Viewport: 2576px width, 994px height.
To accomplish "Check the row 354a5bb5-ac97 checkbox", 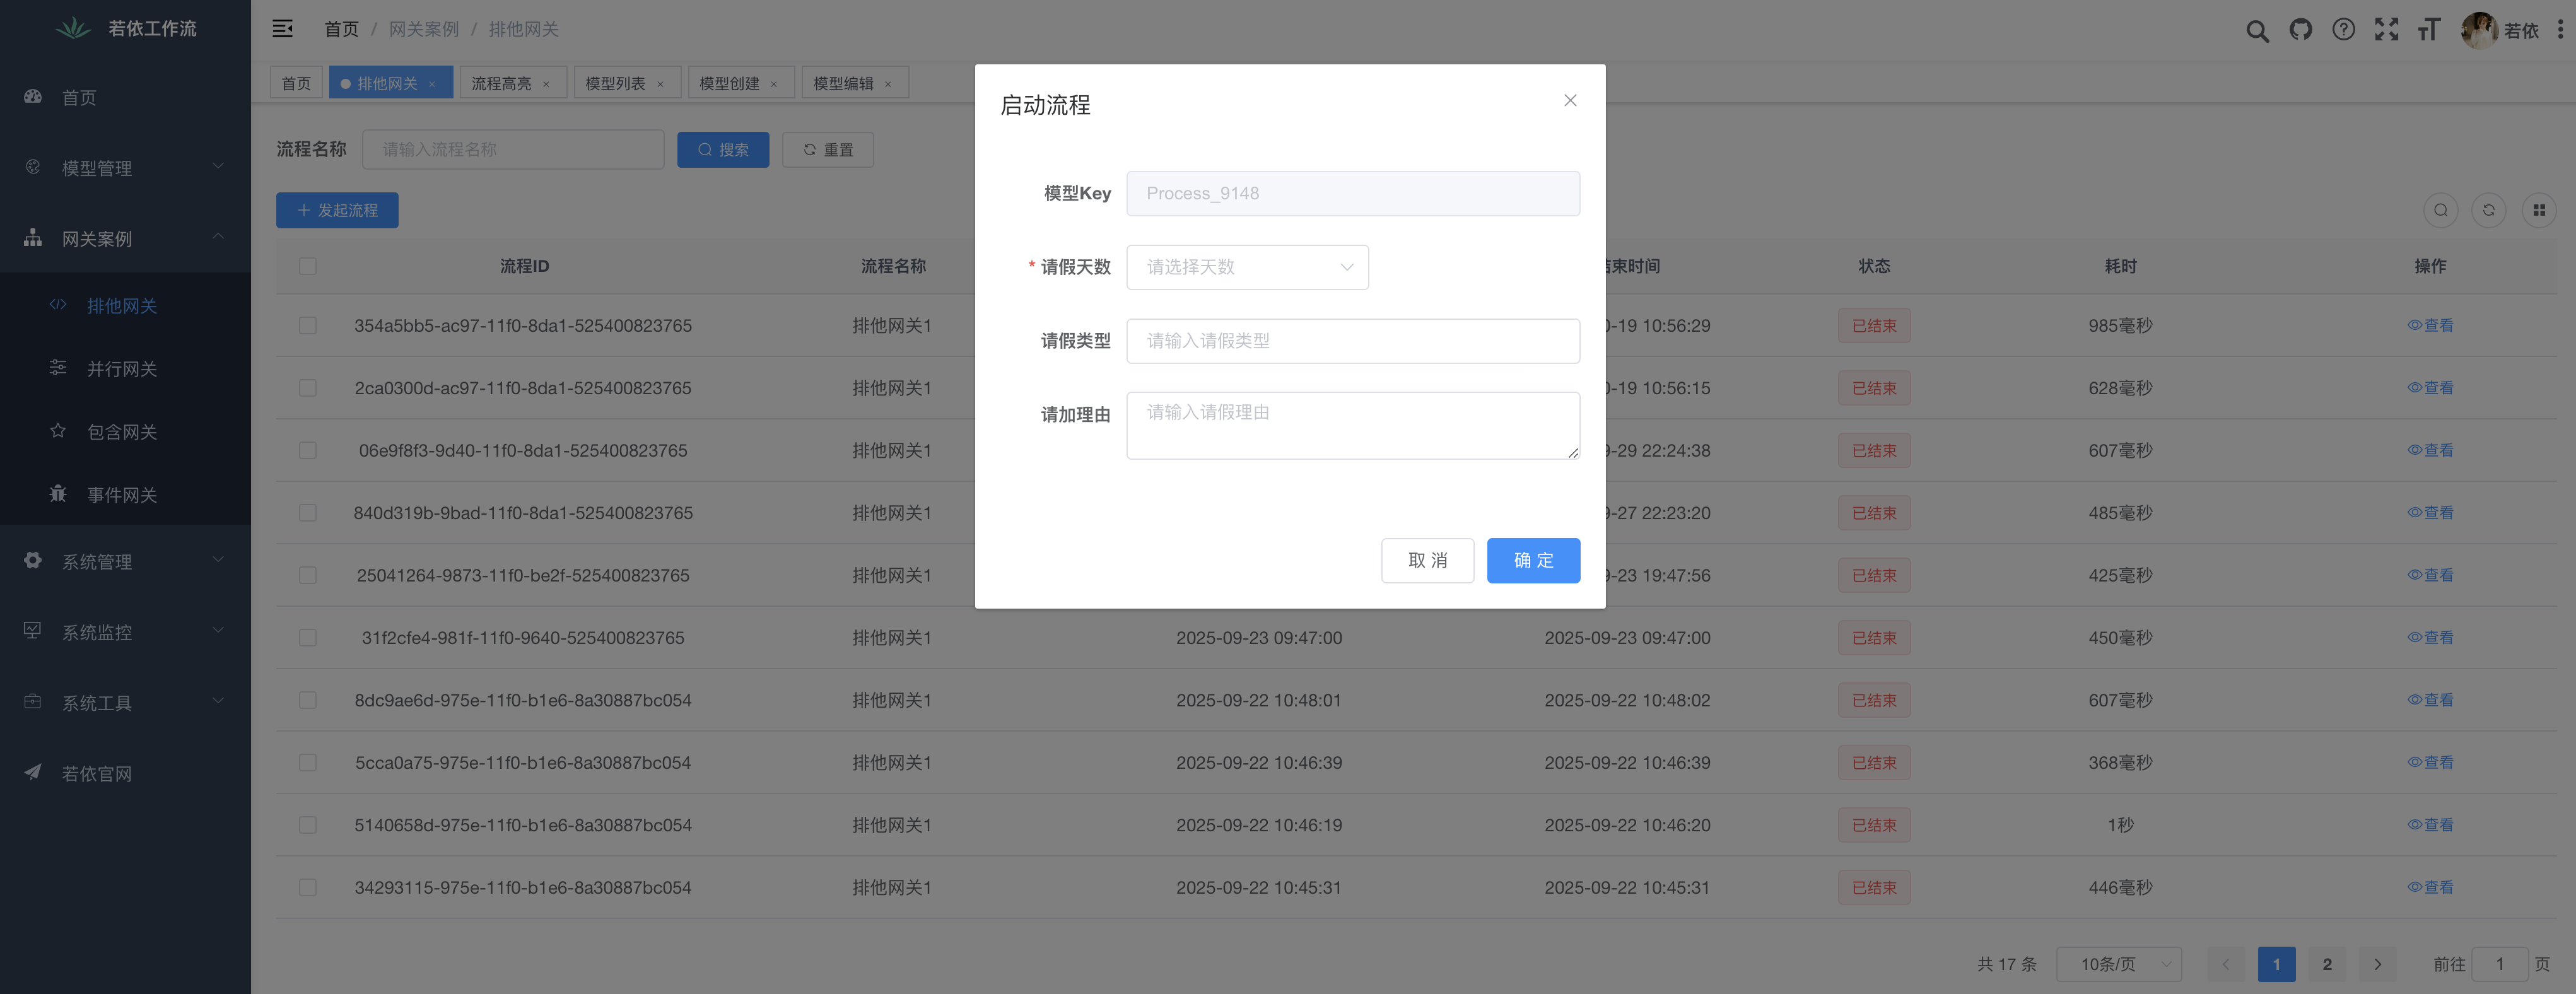I will 308,325.
